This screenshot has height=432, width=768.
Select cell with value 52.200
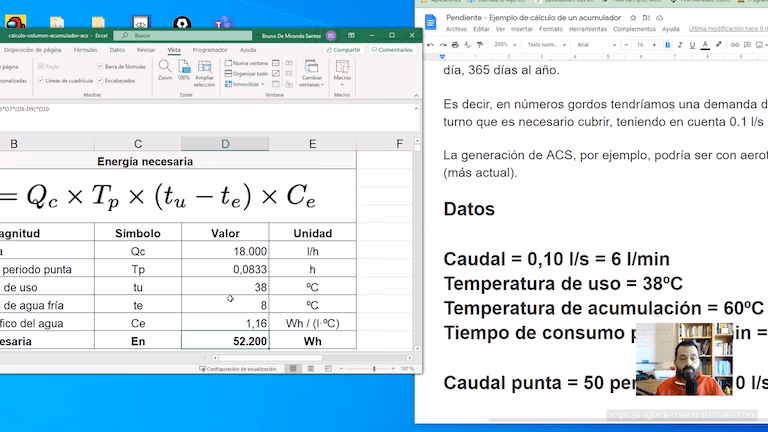click(x=225, y=341)
